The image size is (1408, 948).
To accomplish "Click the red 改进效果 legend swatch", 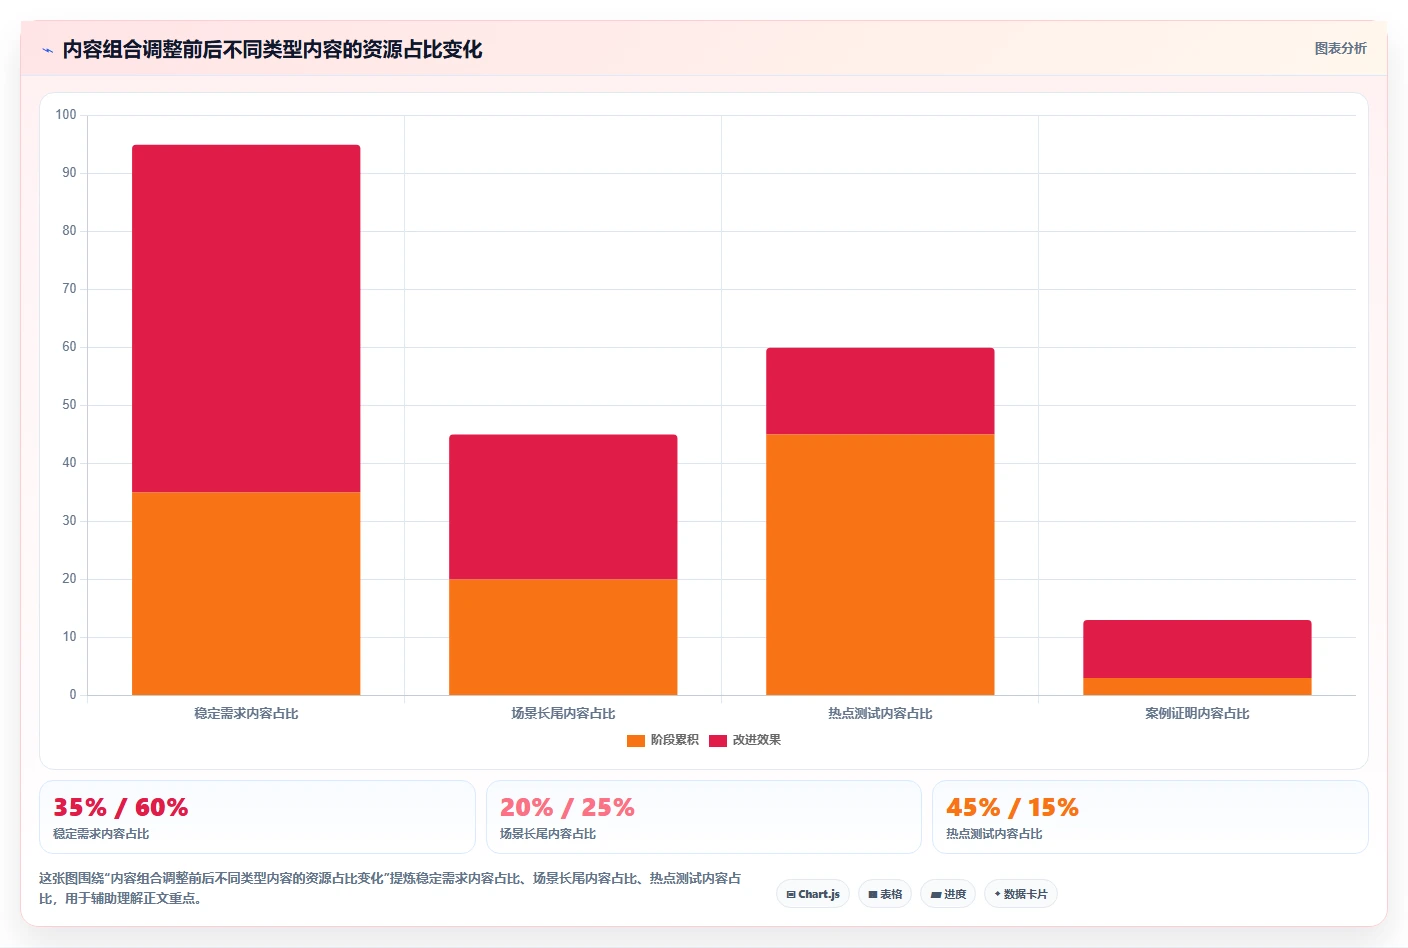I will click(718, 740).
